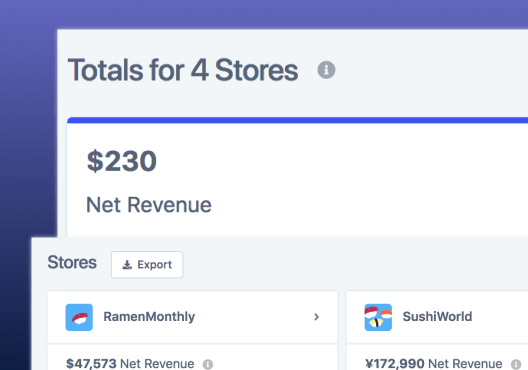The height and width of the screenshot is (370, 528).
Task: Select the $230 total amount
Action: (x=122, y=161)
